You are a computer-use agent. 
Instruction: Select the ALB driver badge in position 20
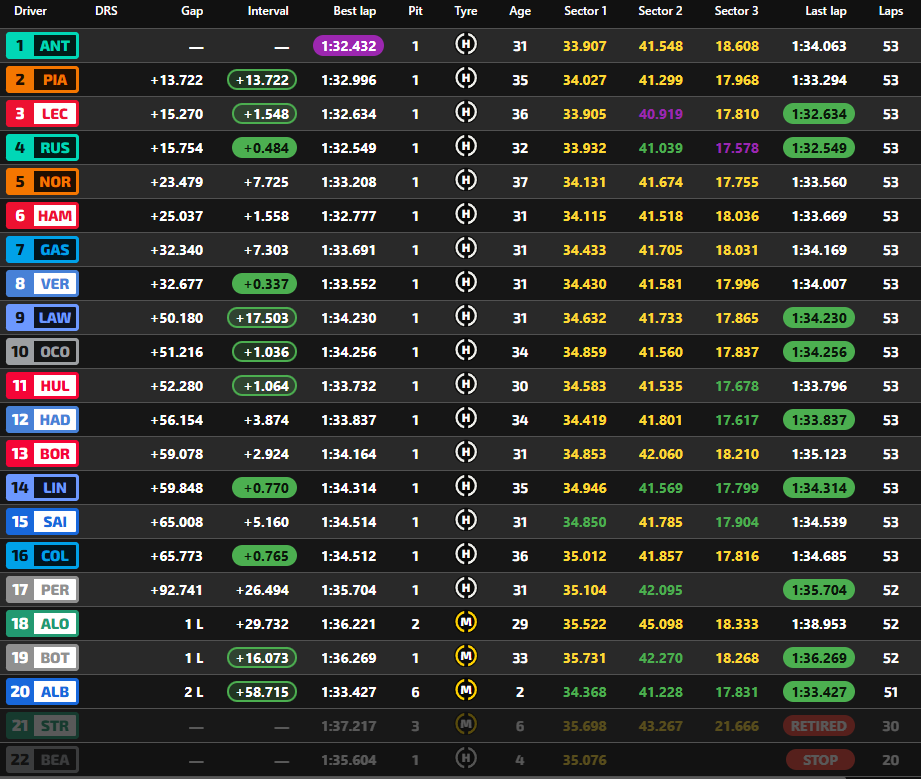[x=42, y=692]
